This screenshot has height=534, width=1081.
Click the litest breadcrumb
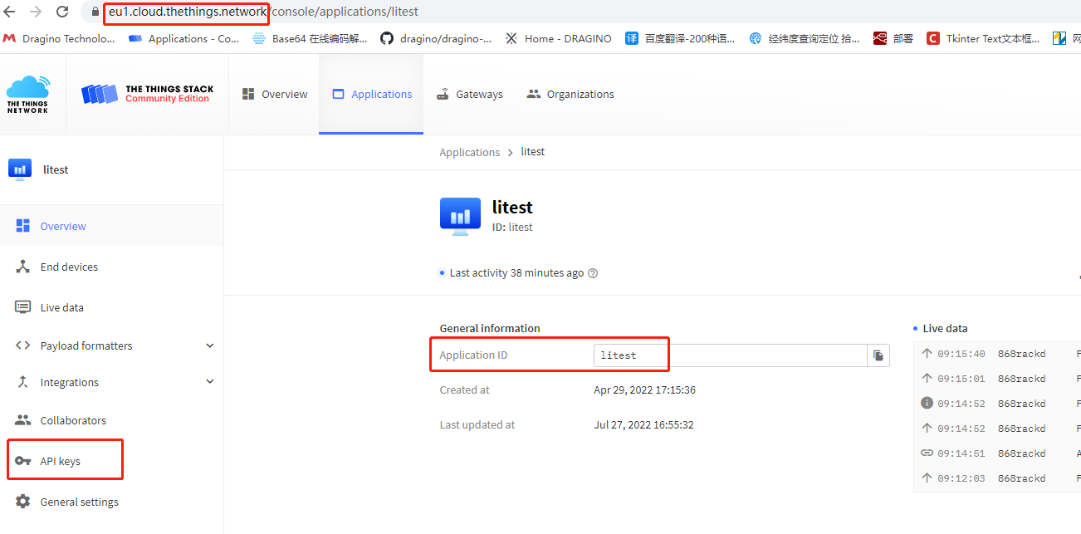(532, 152)
